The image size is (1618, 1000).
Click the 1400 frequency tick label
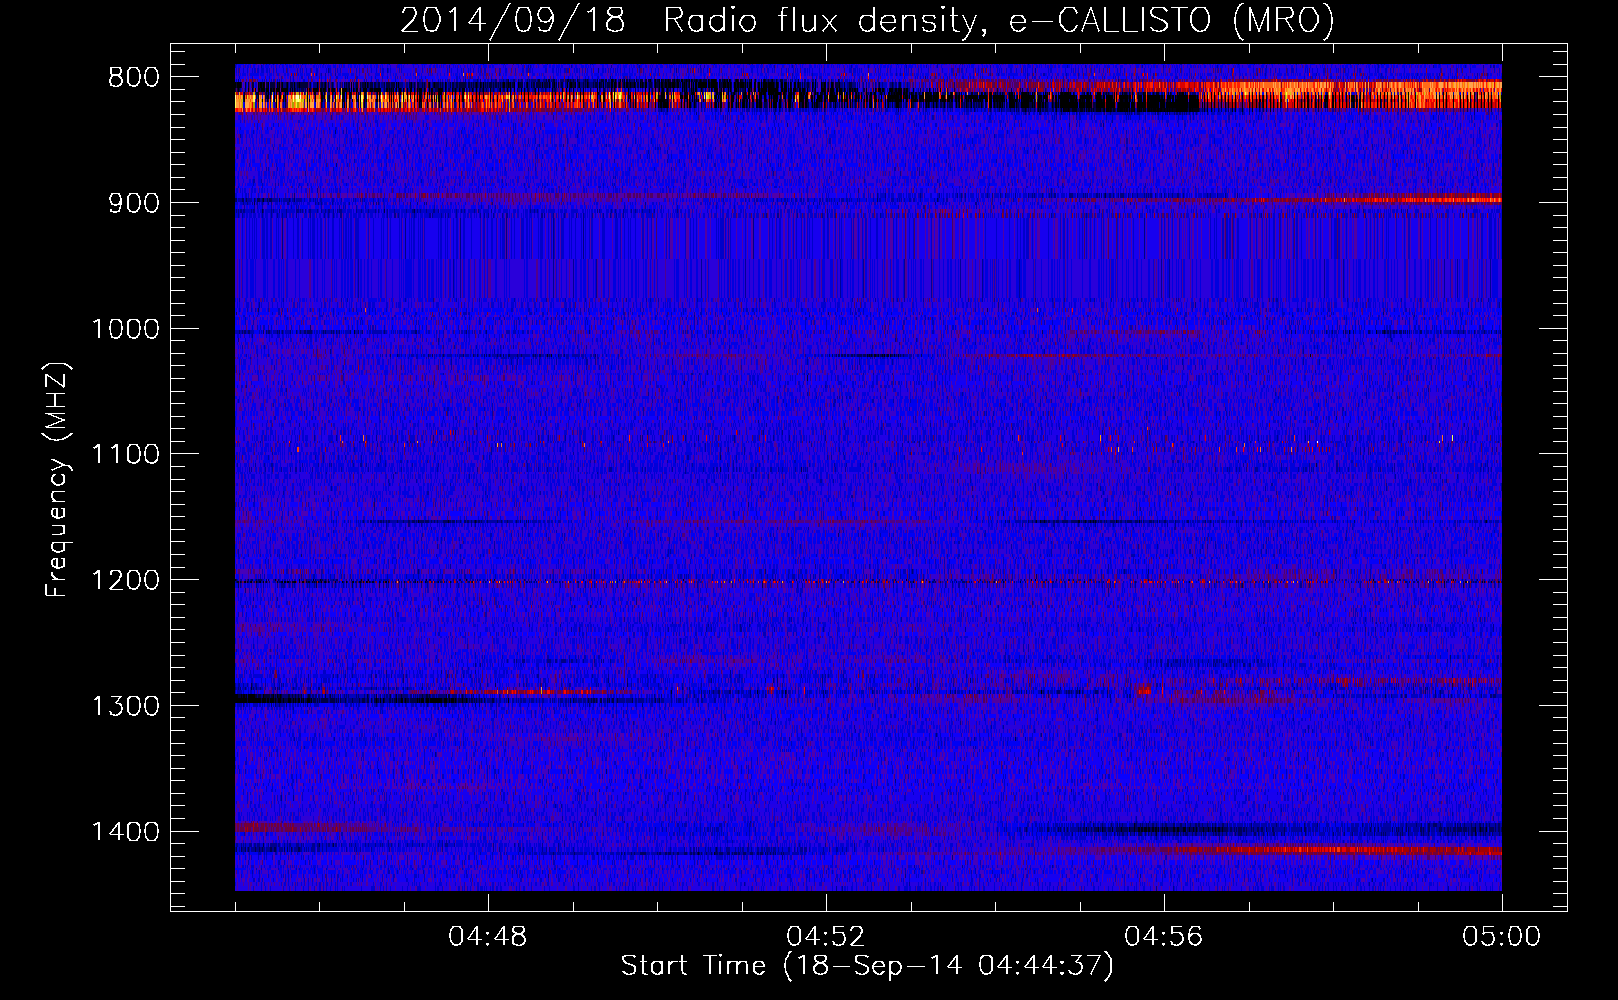click(x=125, y=832)
